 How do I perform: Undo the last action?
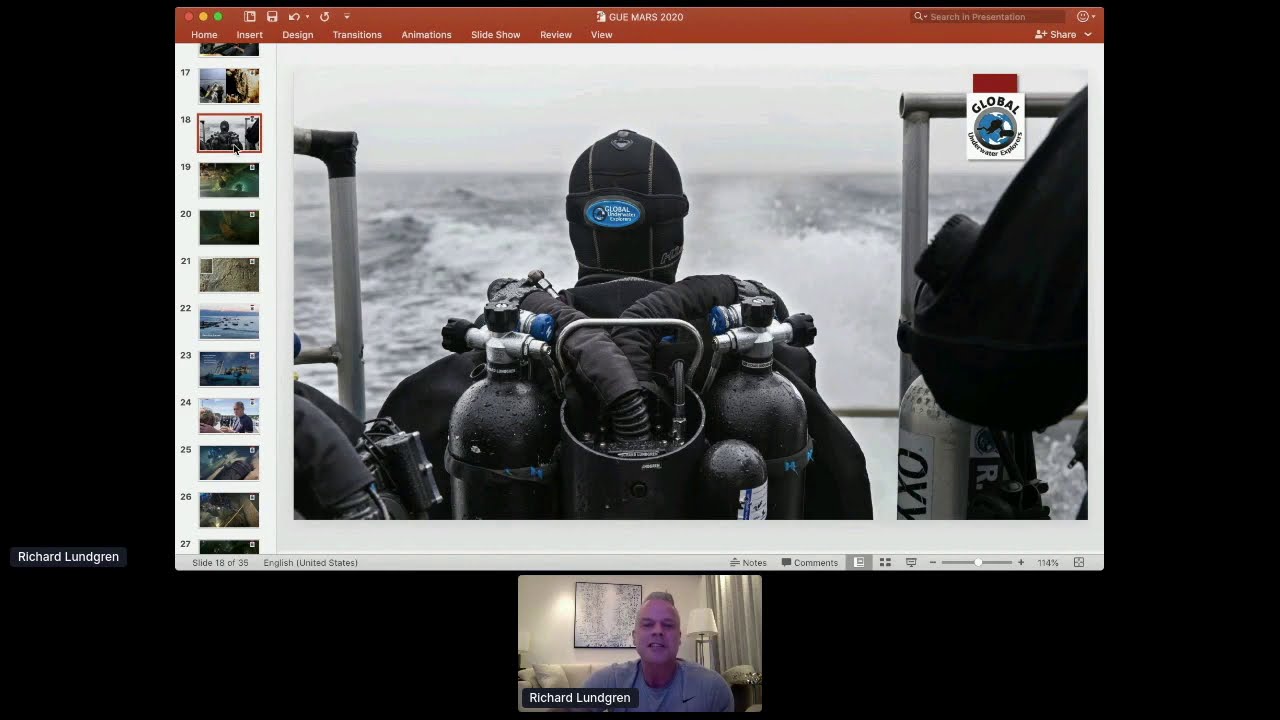click(294, 17)
